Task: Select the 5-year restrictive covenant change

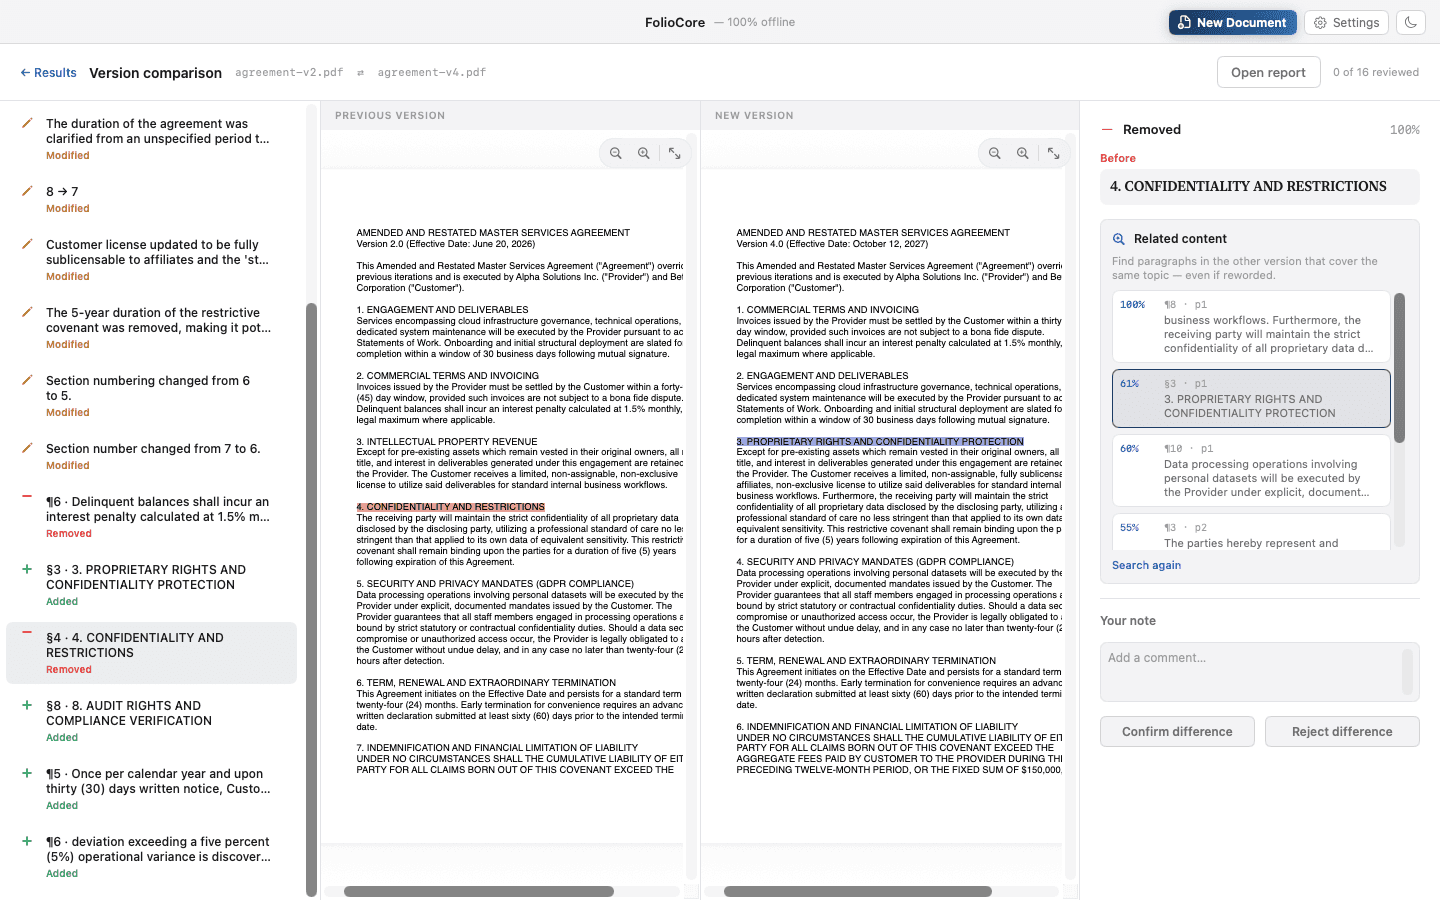Action: (152, 328)
